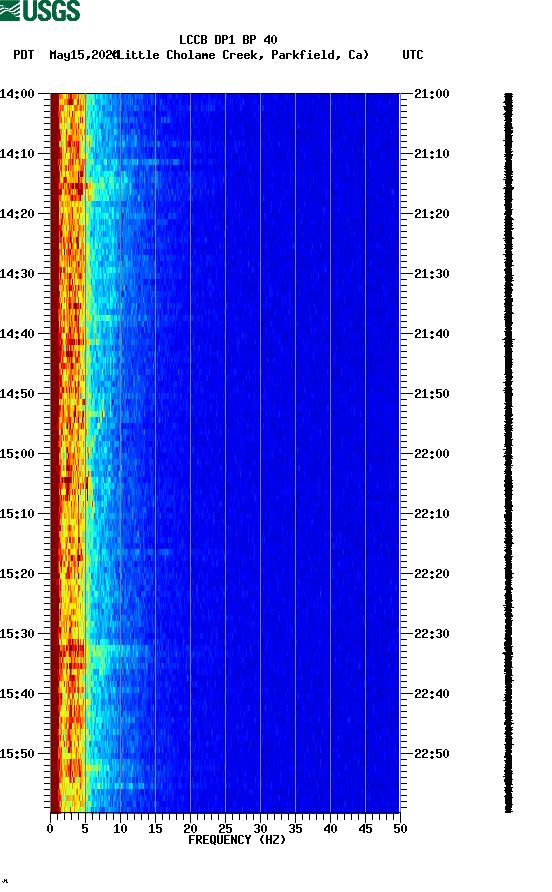Click the '40' frequency axis label
The image size is (552, 892).
(330, 829)
